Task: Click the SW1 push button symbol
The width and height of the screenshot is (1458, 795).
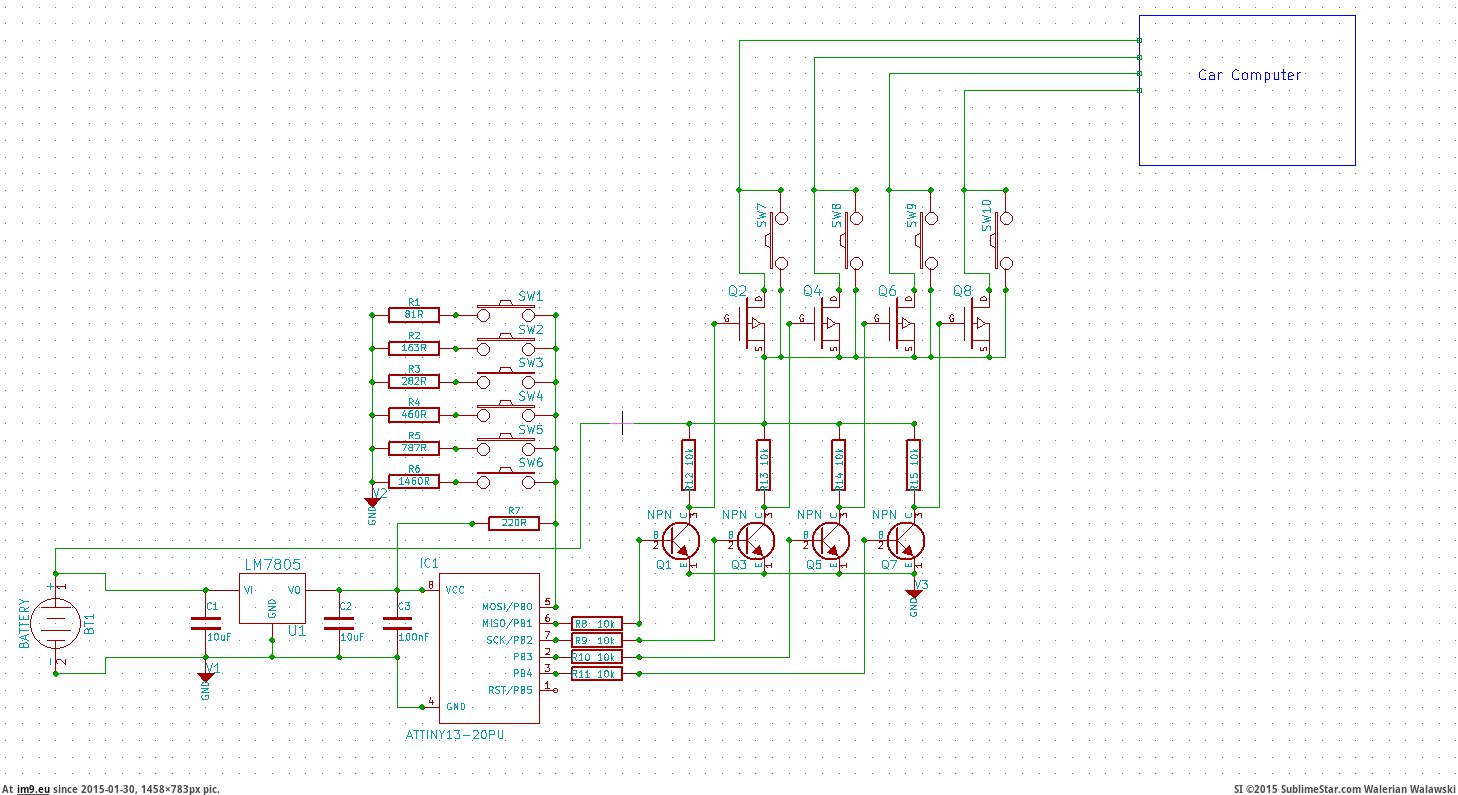Action: click(x=502, y=314)
